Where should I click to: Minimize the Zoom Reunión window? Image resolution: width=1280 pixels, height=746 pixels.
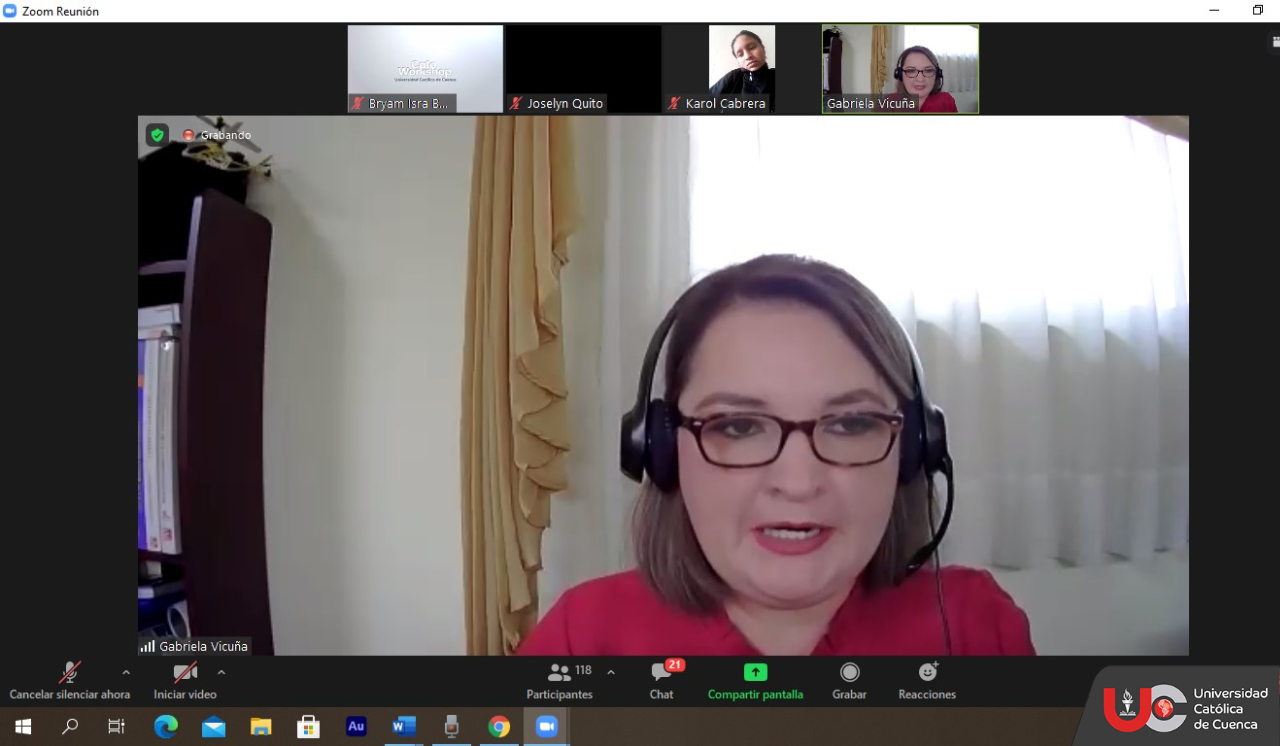(x=1214, y=11)
